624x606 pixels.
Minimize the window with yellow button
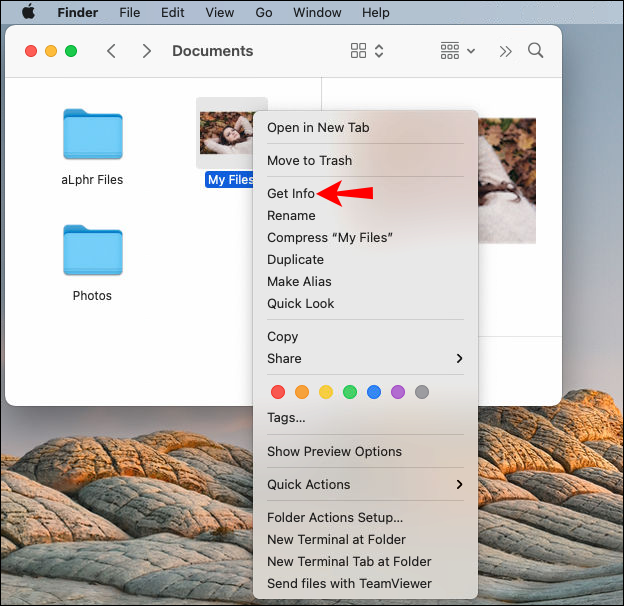point(51,51)
